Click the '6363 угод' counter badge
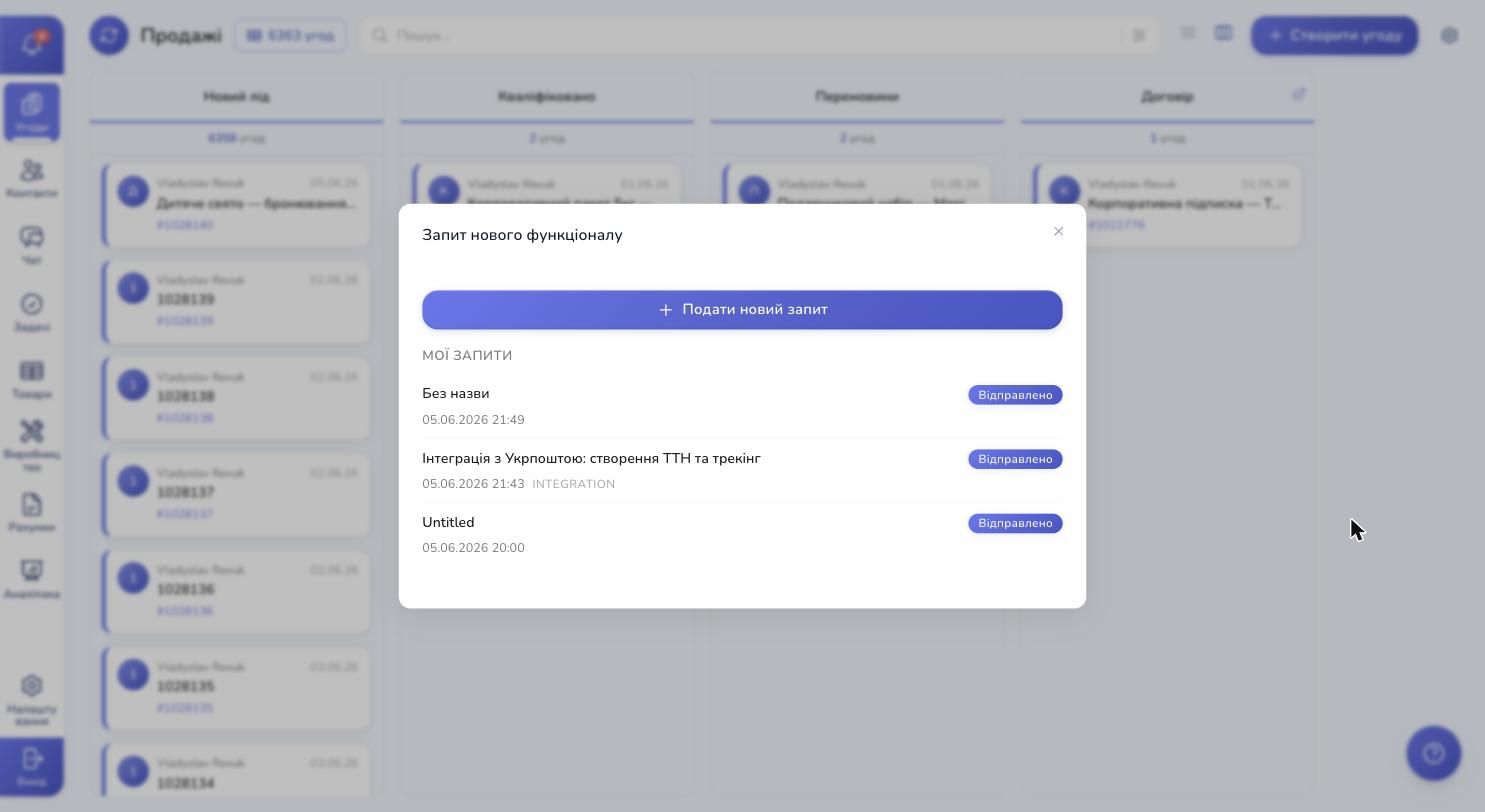The width and height of the screenshot is (1485, 812). pos(290,35)
